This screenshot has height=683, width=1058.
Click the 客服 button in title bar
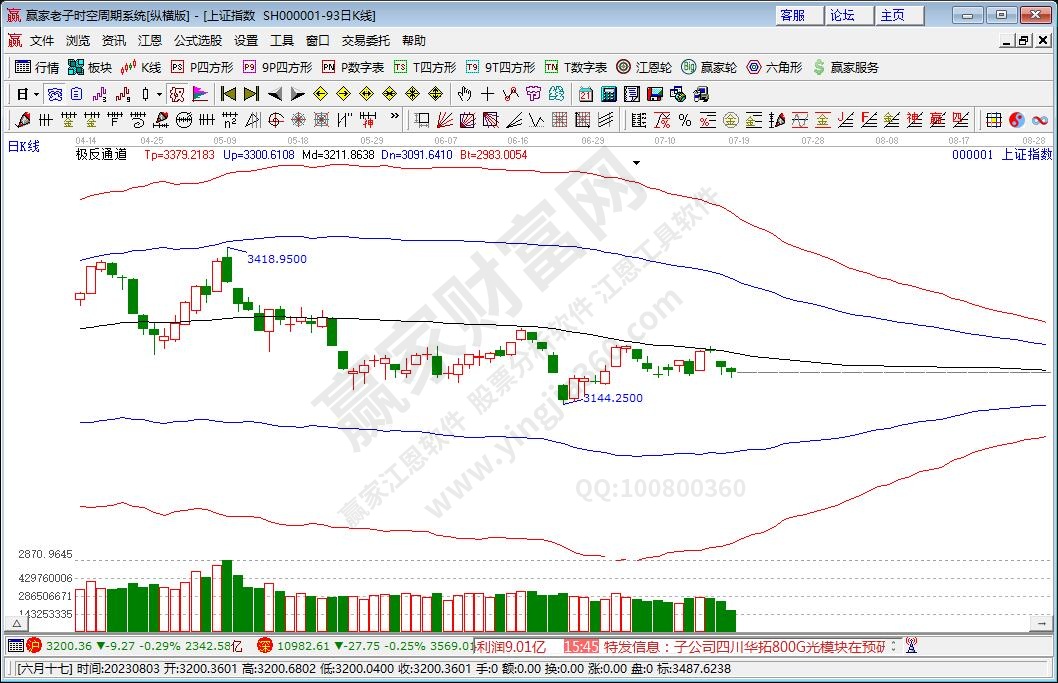coord(793,15)
